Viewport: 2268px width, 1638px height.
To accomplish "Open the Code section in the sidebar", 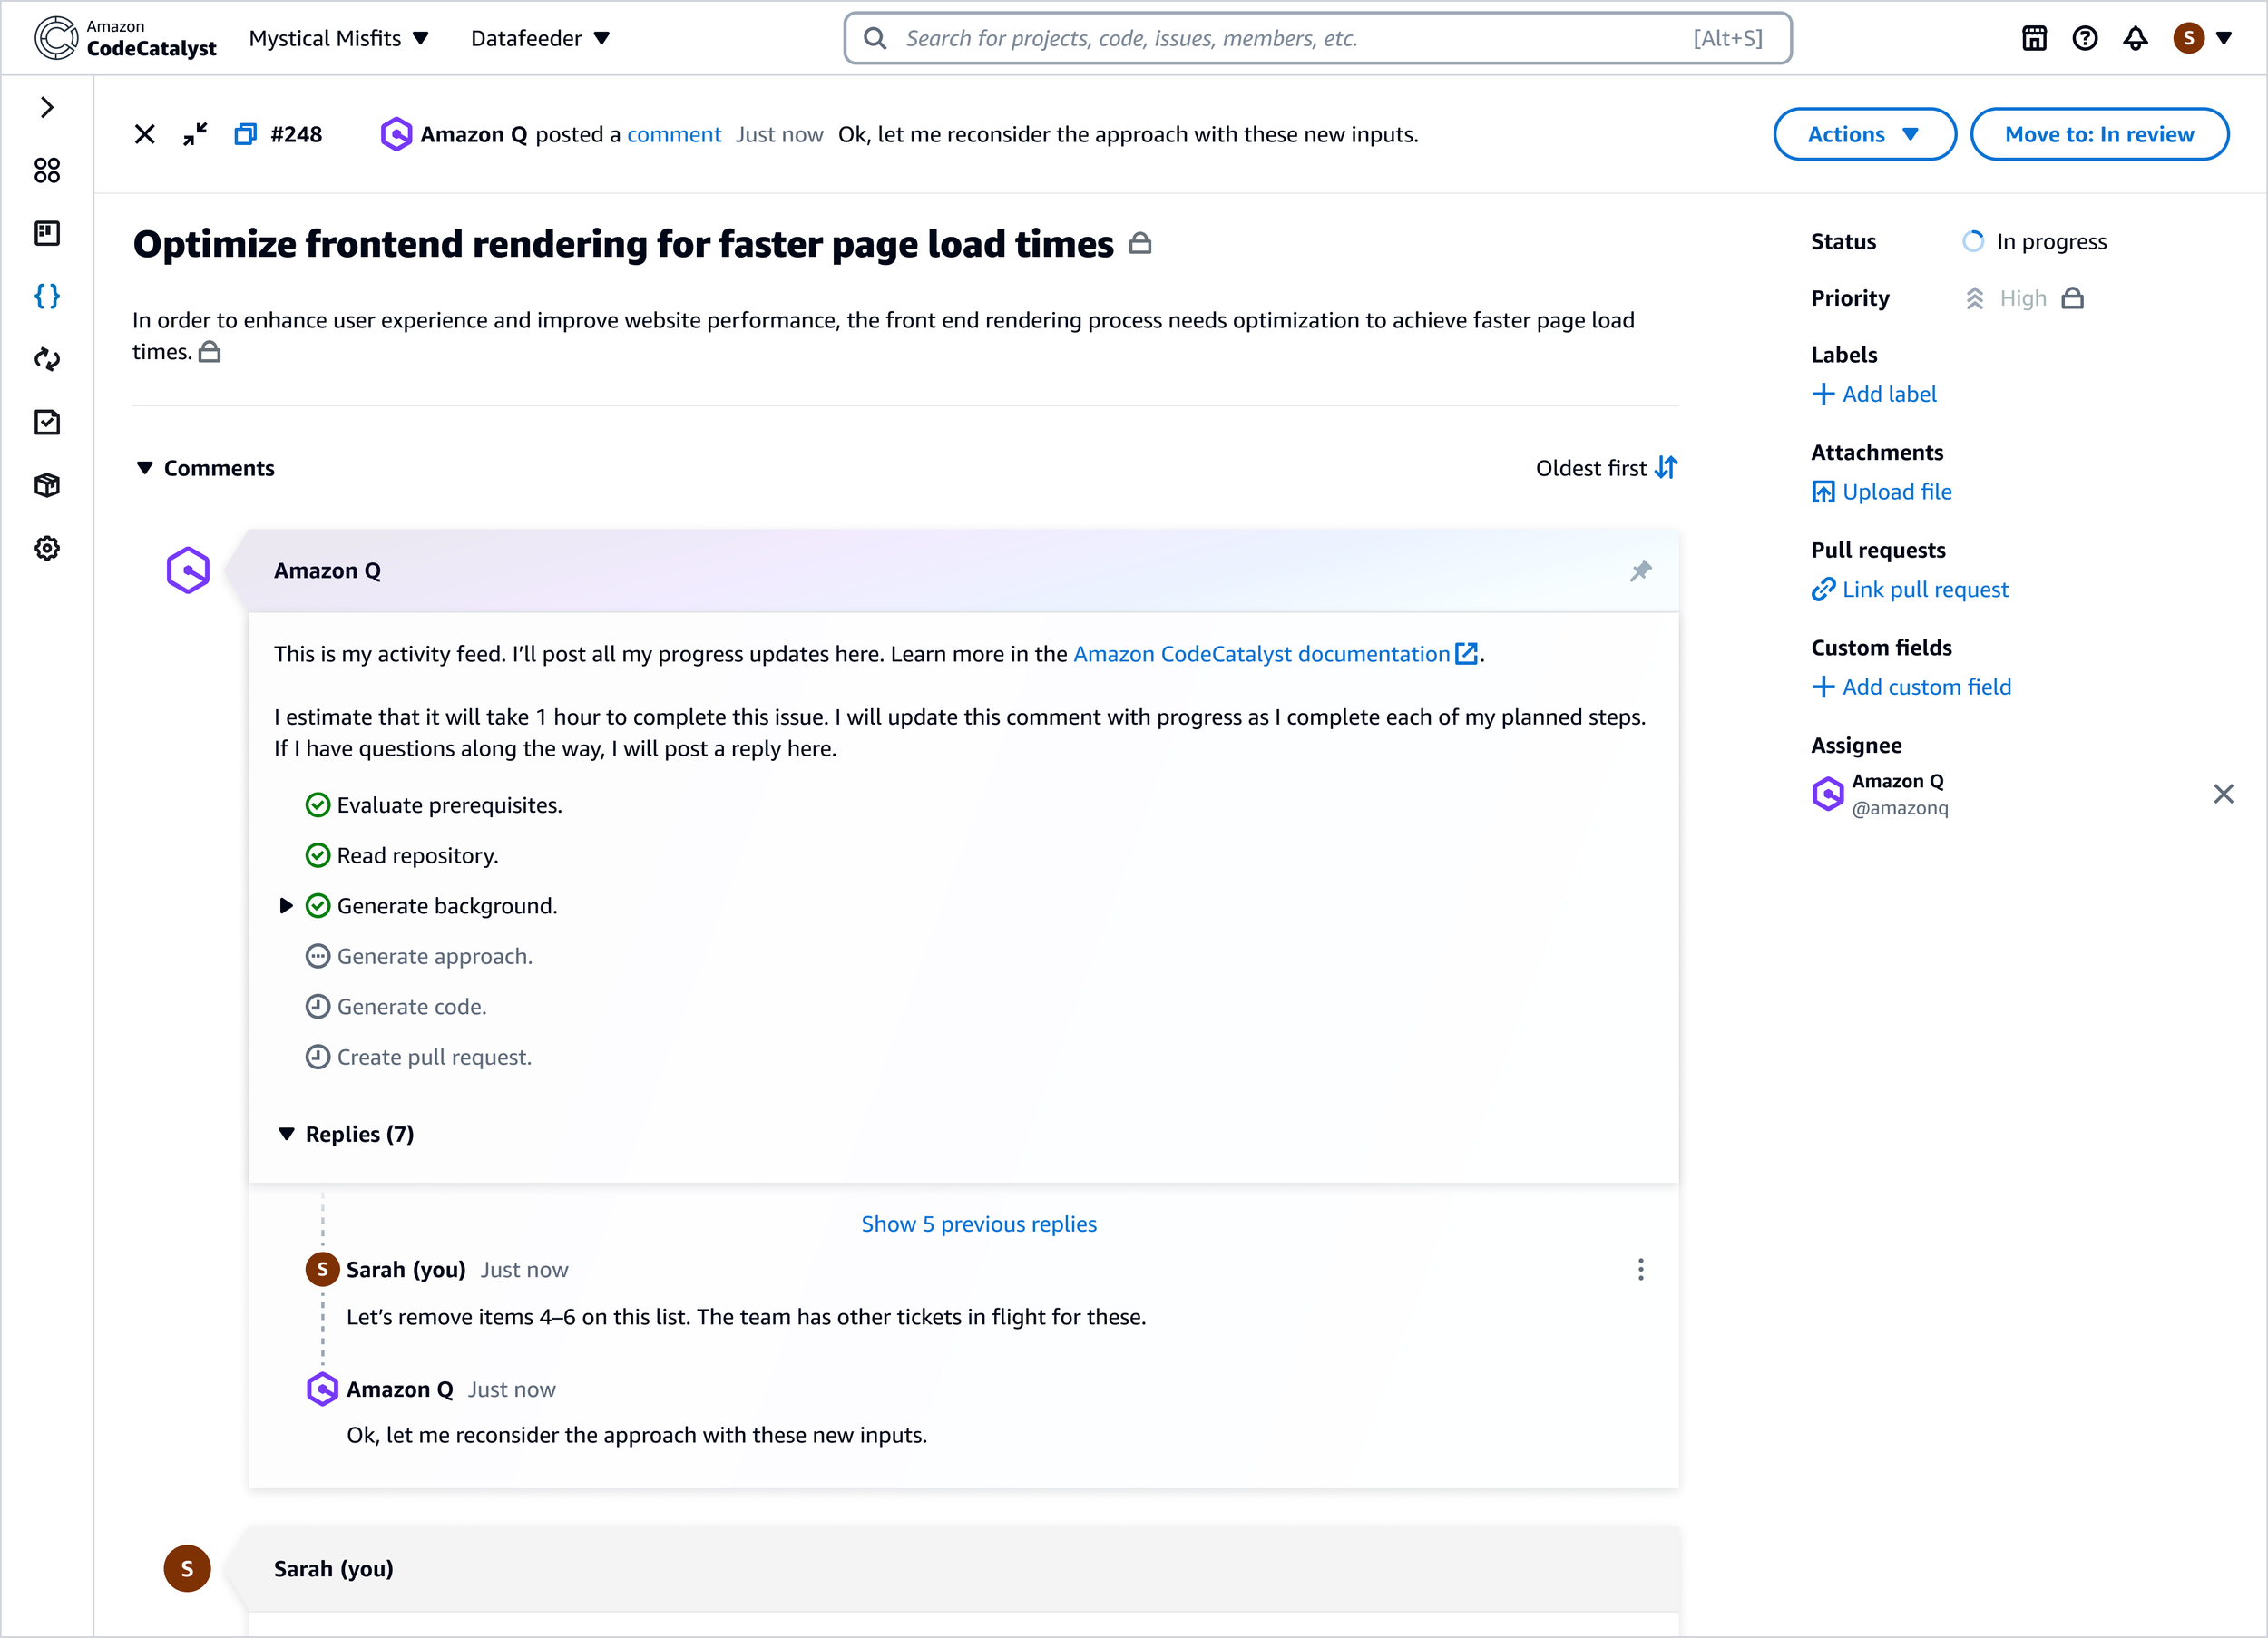I will point(47,296).
